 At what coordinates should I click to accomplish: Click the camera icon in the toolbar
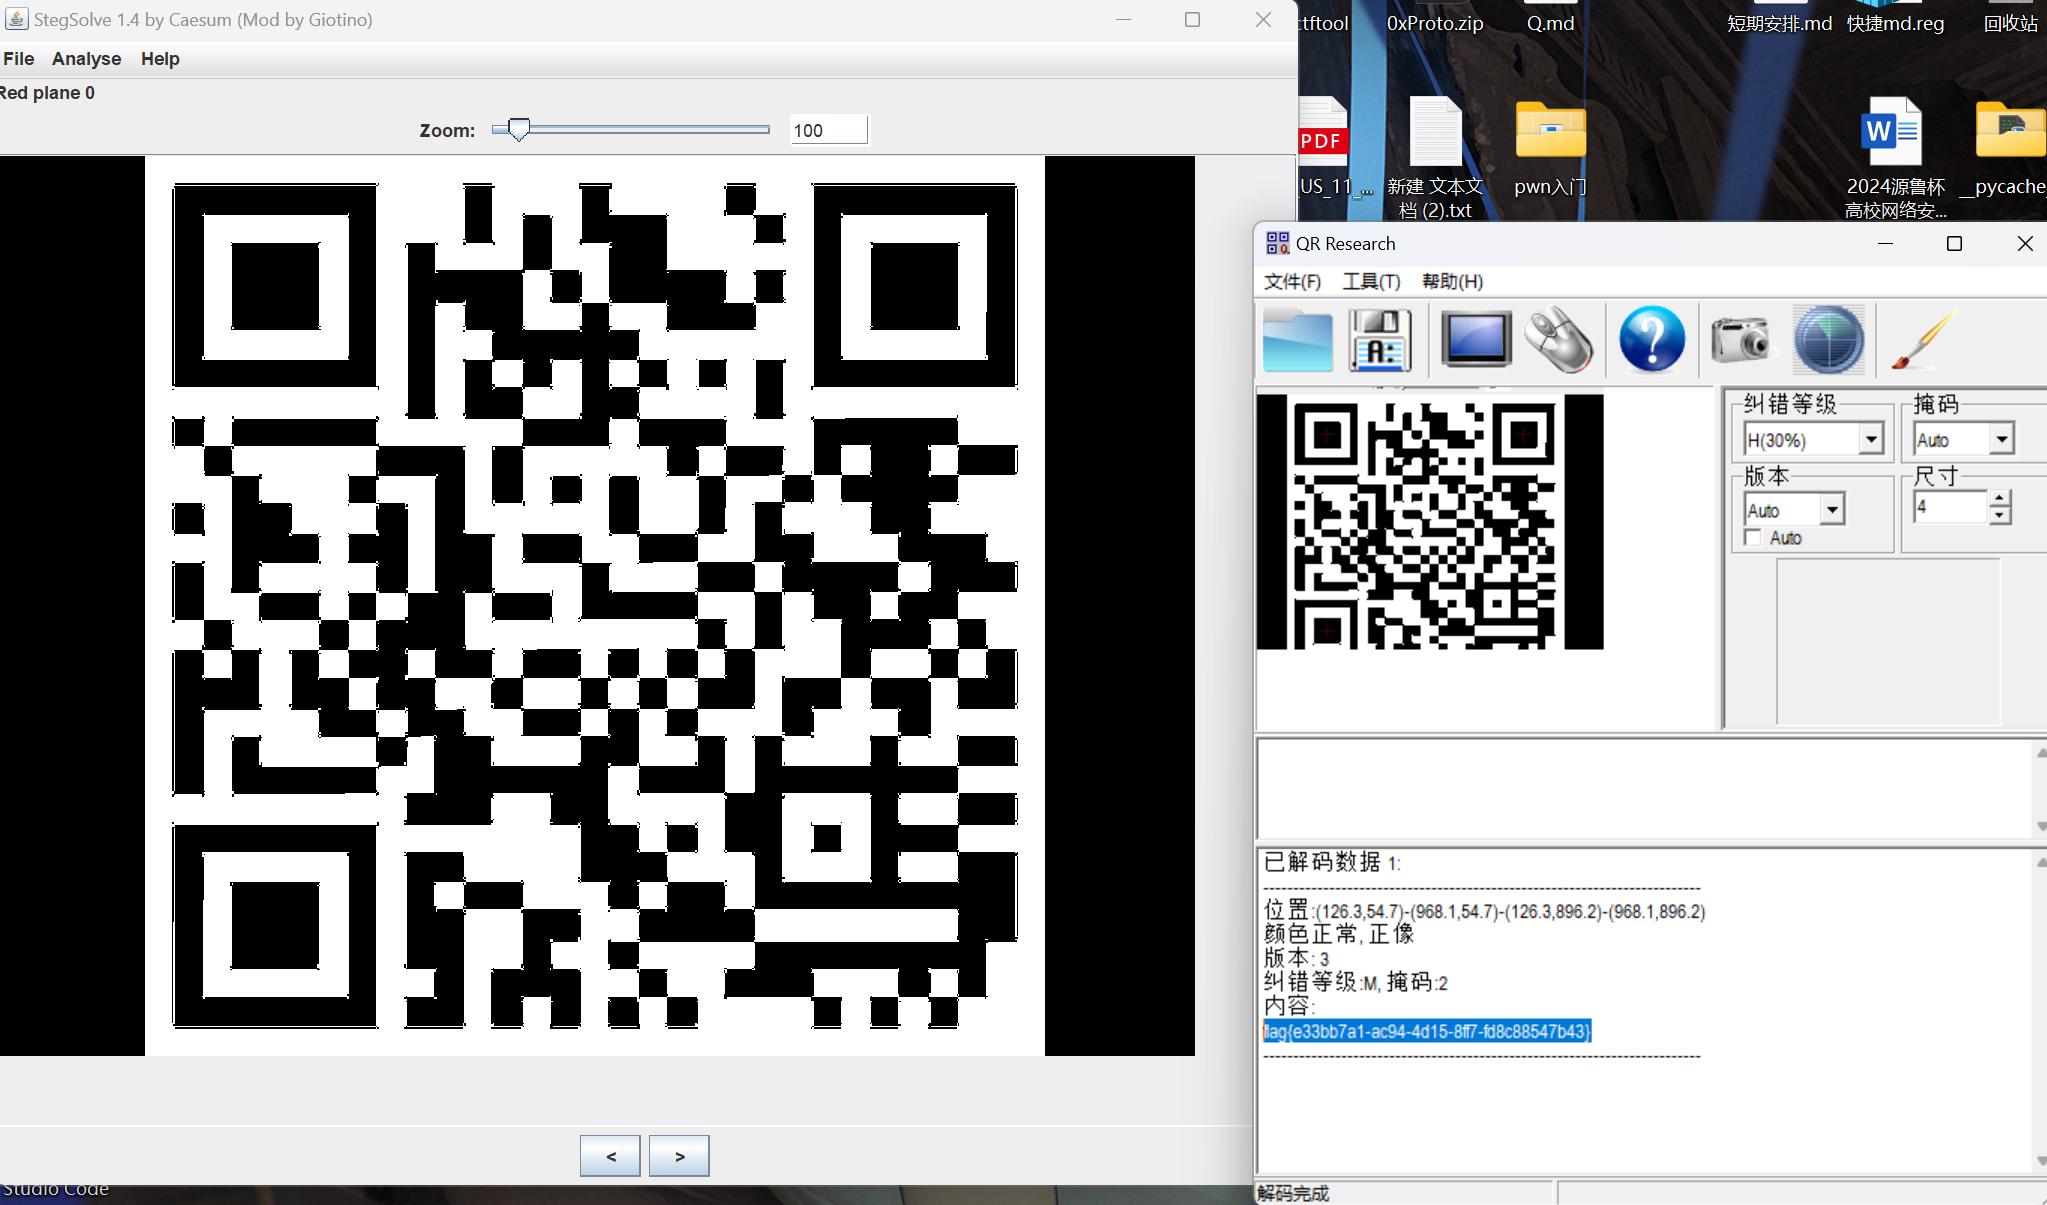coord(1741,340)
